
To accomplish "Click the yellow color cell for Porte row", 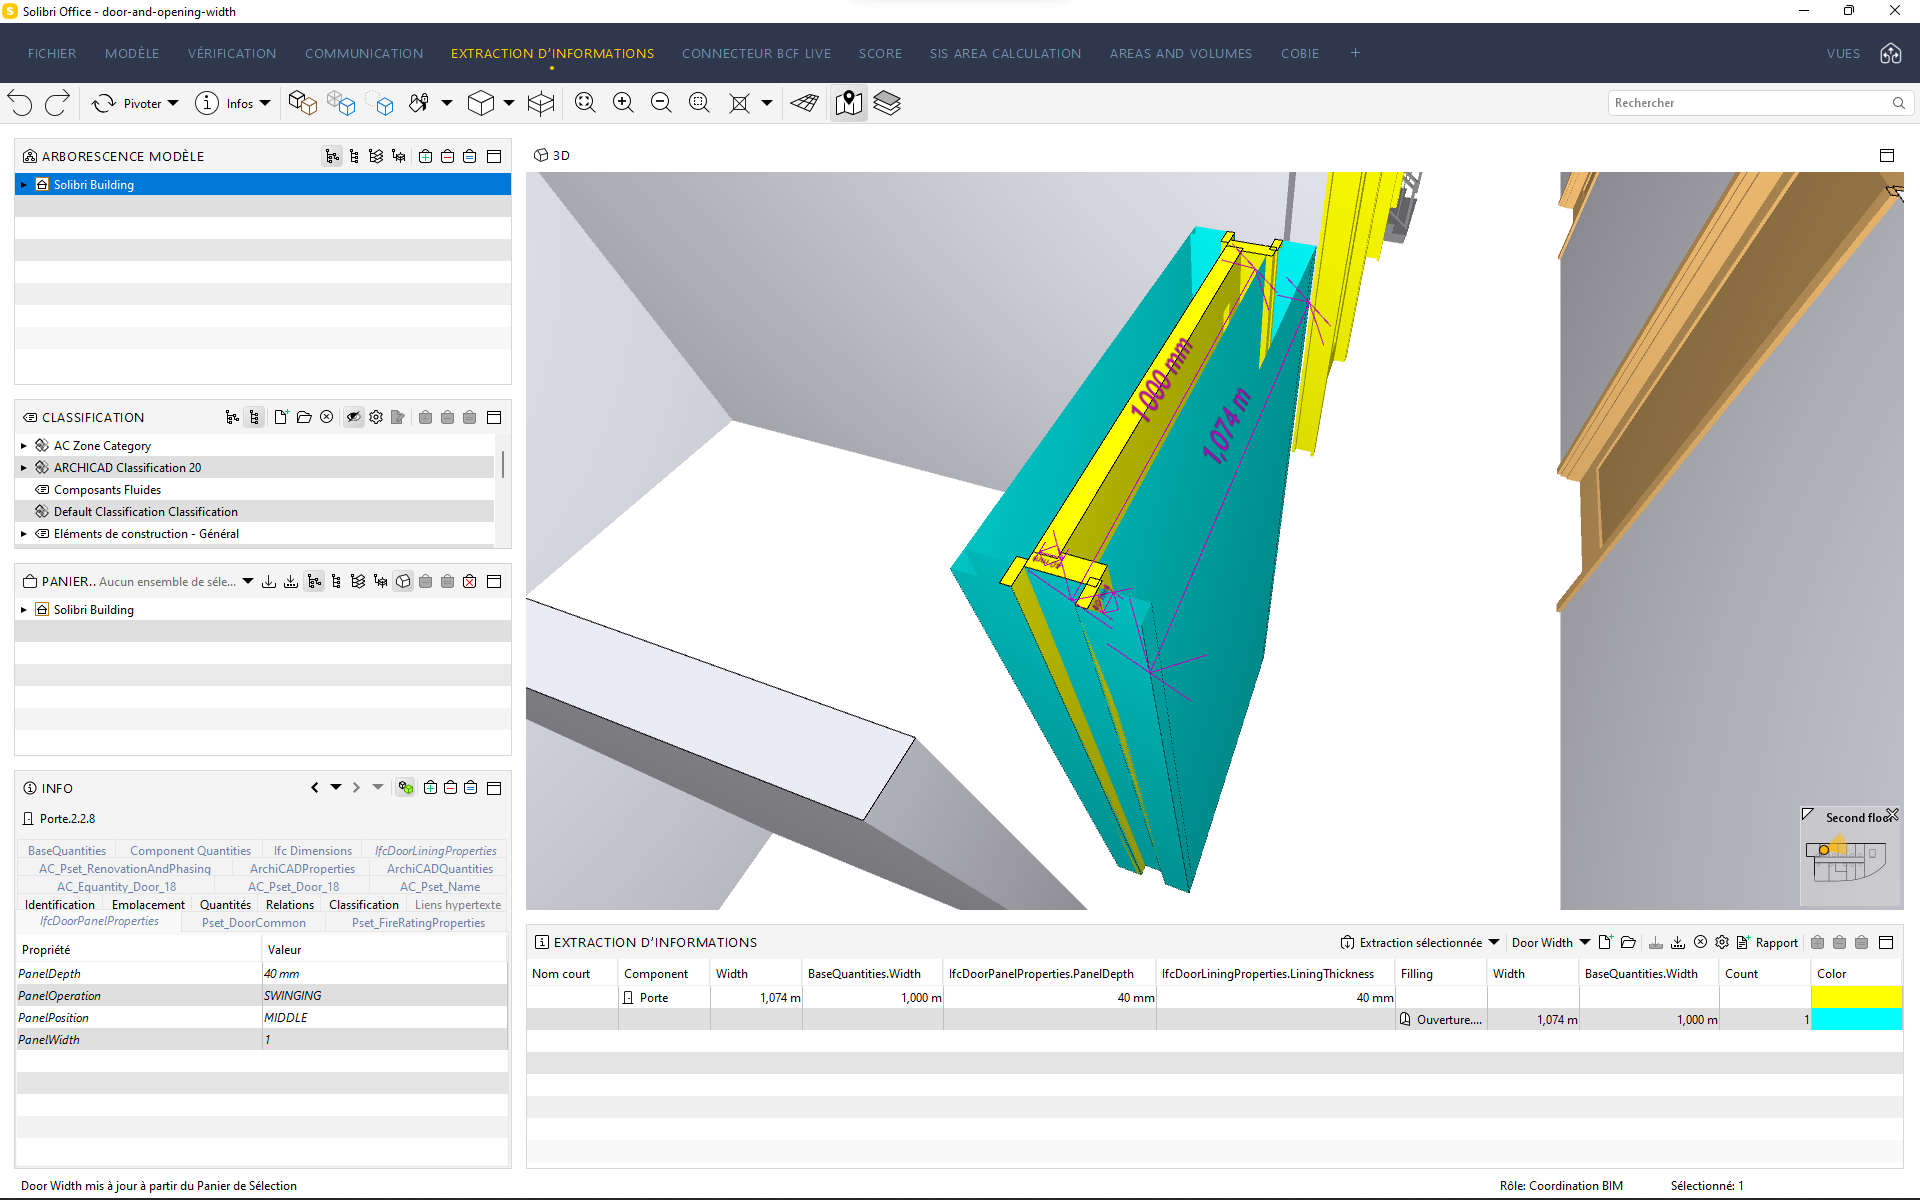I will (x=1856, y=997).
